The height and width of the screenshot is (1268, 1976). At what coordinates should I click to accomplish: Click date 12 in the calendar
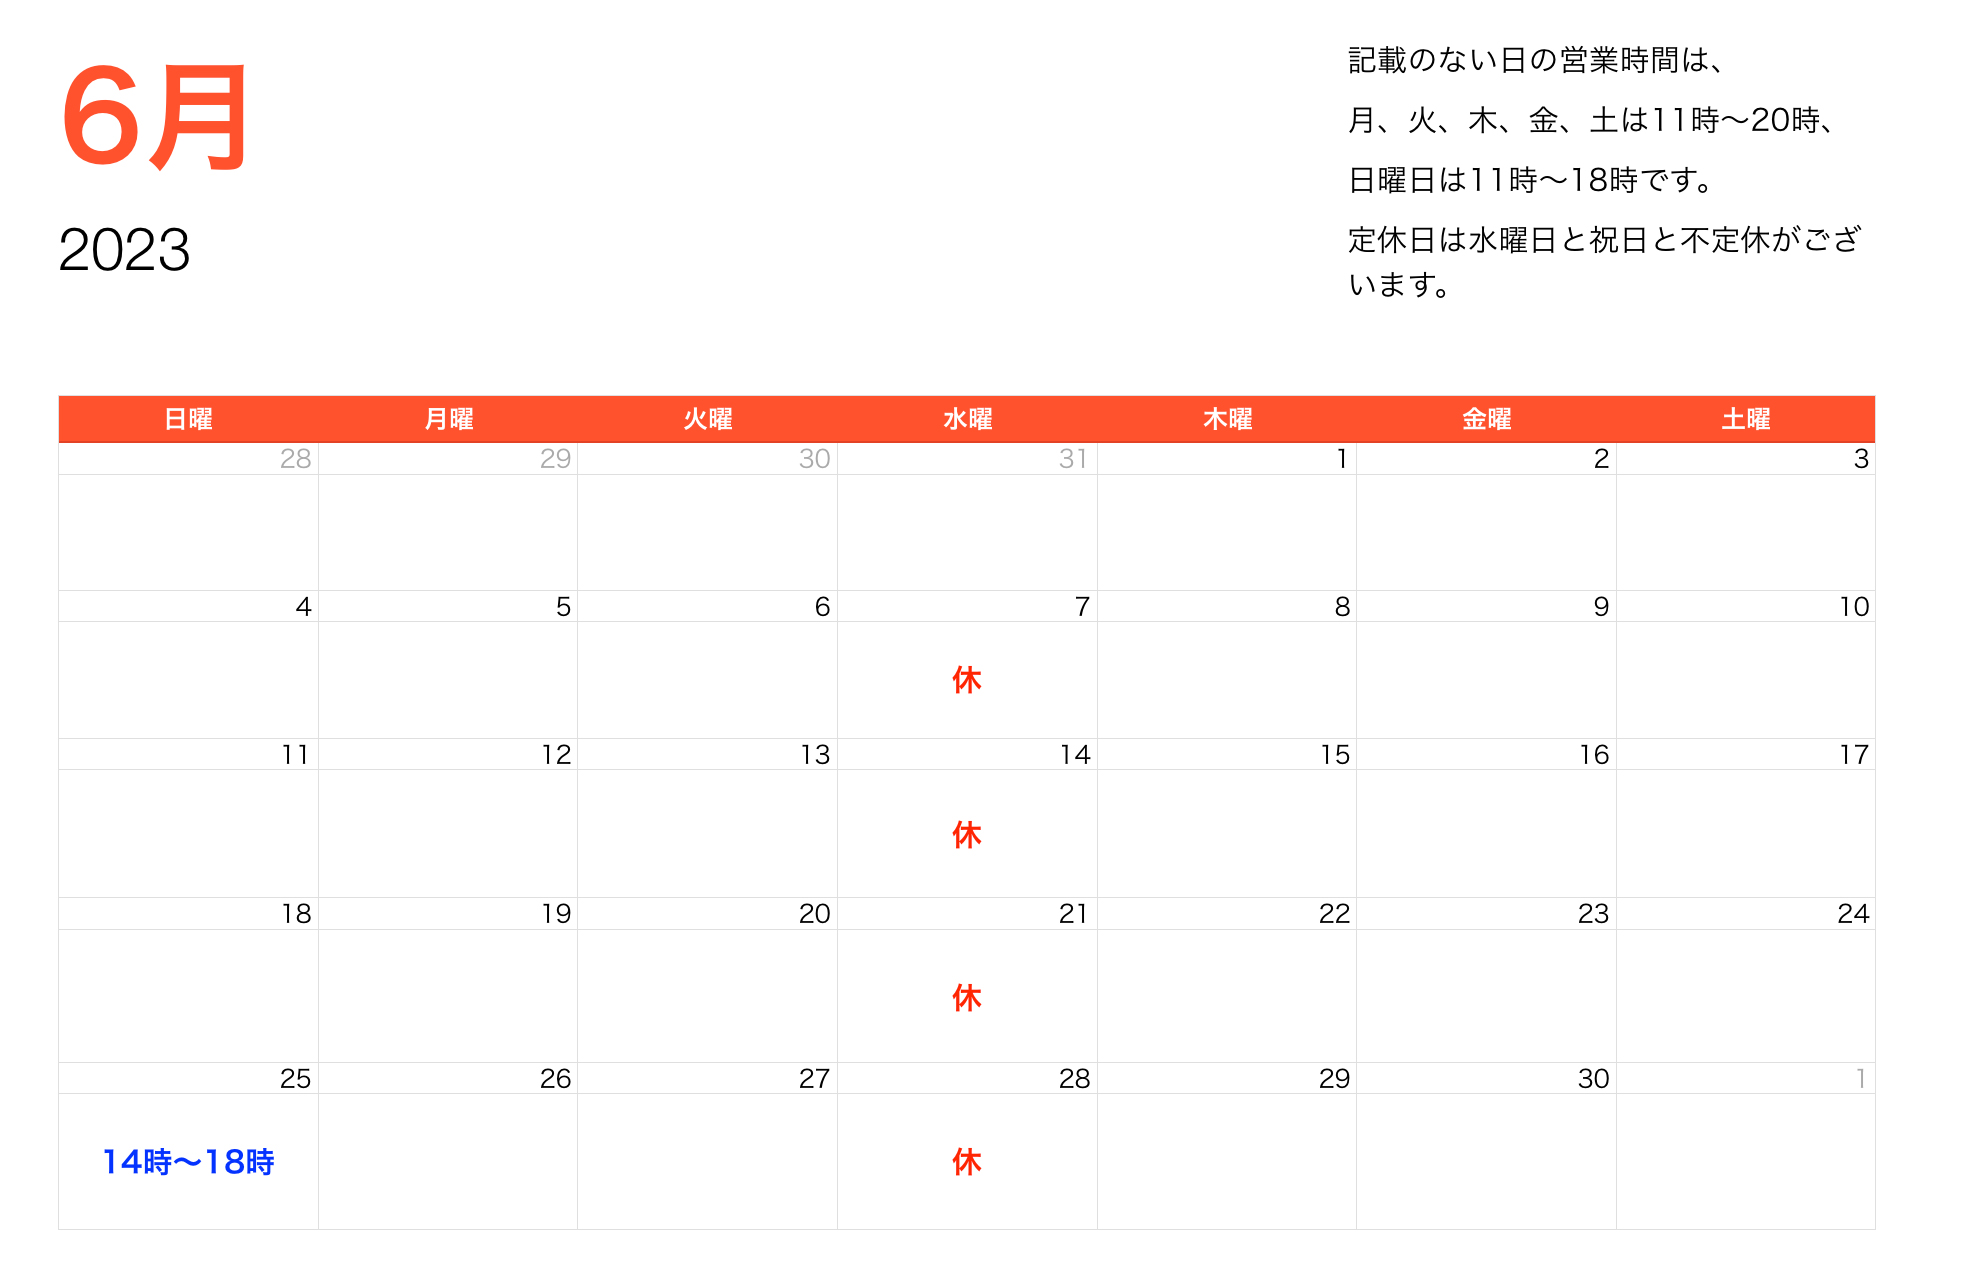(556, 755)
